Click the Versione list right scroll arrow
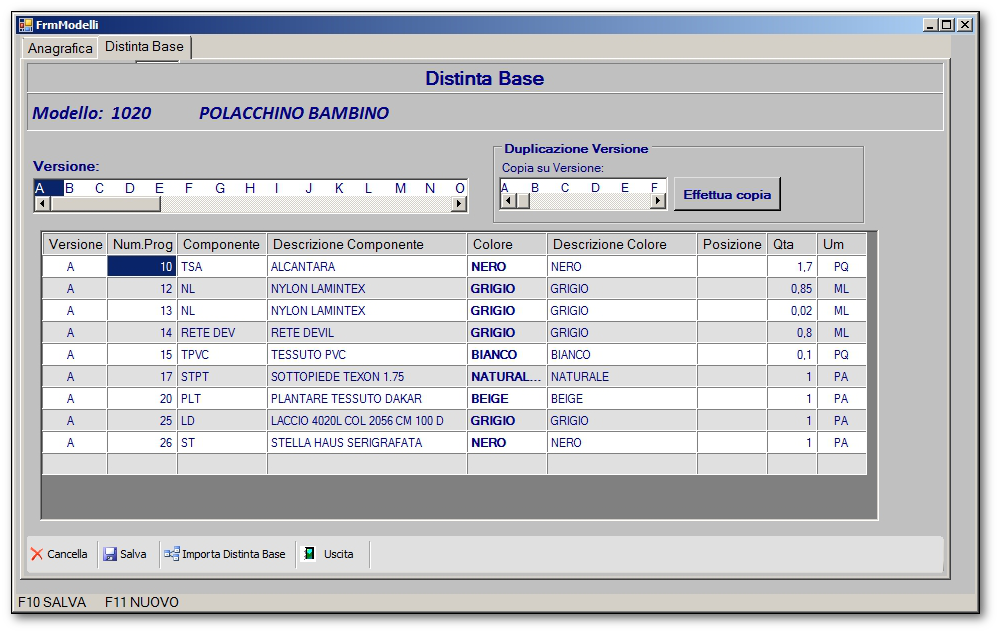The image size is (999, 633). pos(458,204)
